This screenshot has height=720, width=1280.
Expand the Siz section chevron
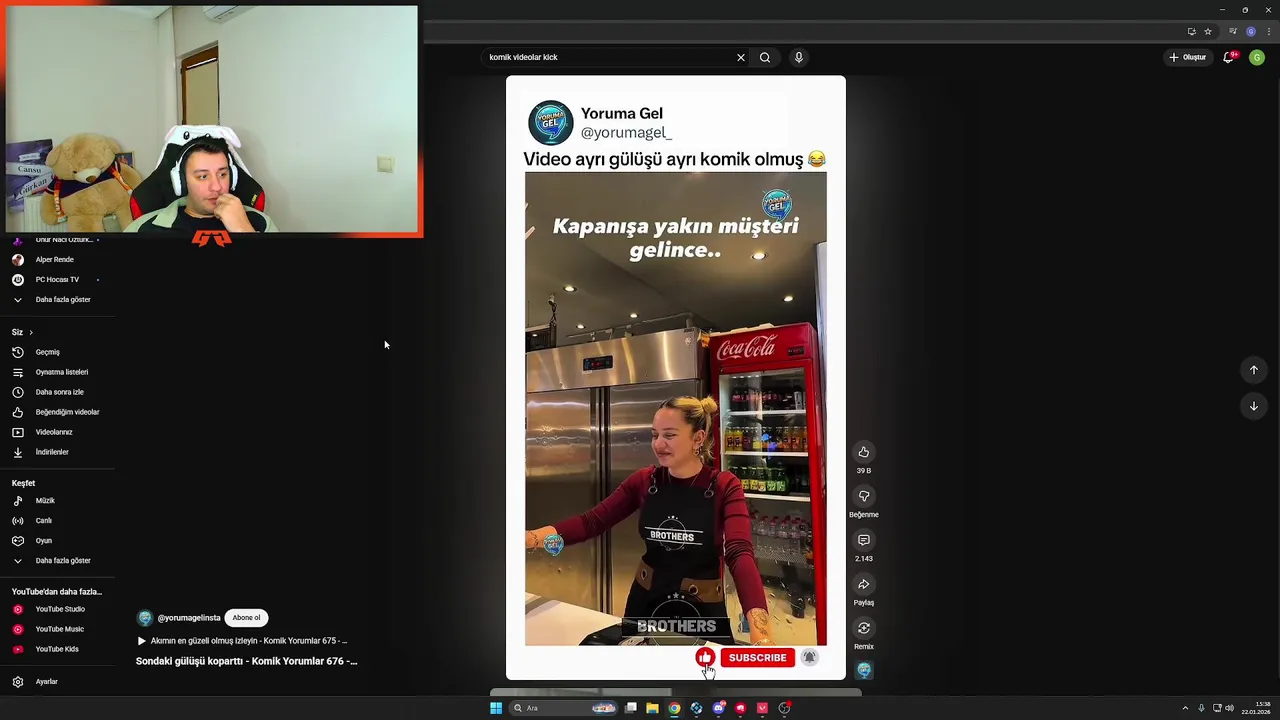(30, 332)
